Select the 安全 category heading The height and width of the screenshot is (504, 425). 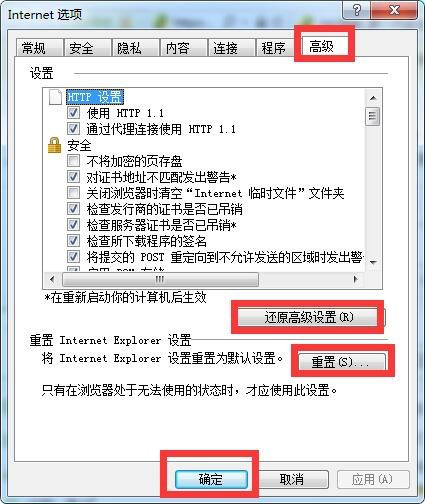coord(79,146)
